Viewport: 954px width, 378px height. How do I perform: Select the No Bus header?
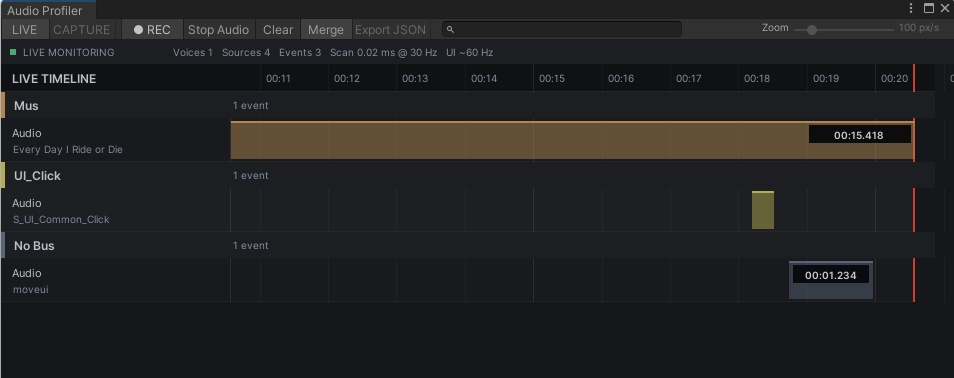tap(467, 245)
